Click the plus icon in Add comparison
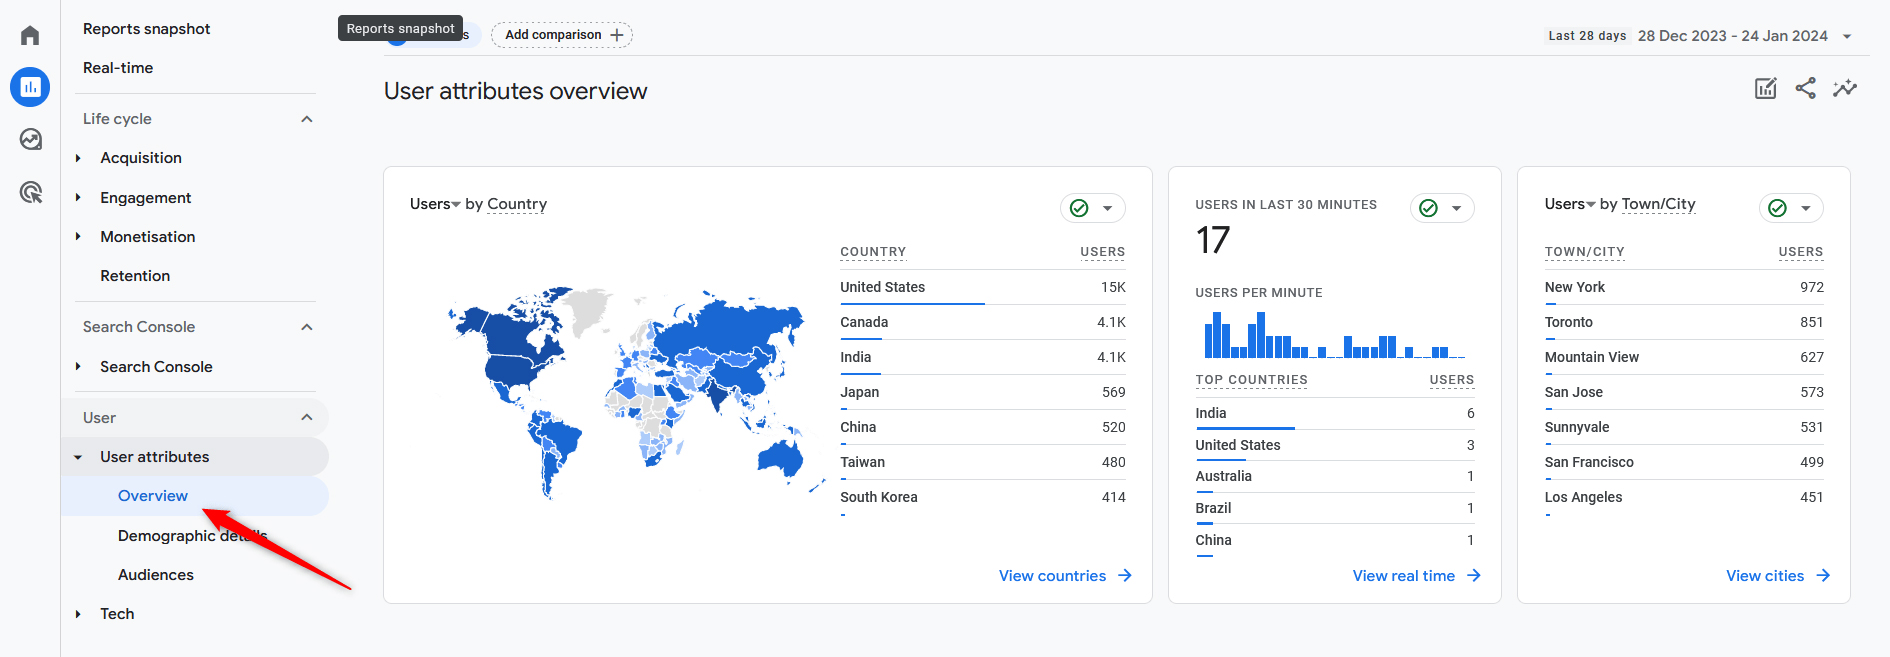Image resolution: width=1890 pixels, height=657 pixels. [617, 35]
